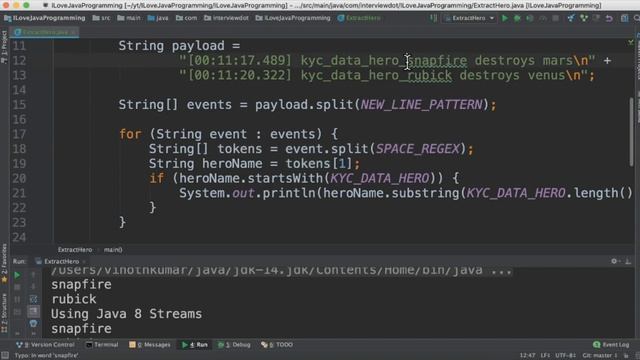Viewport: 640px width, 360px height.
Task: Open the Project Structure icon
Action: tap(624, 18)
